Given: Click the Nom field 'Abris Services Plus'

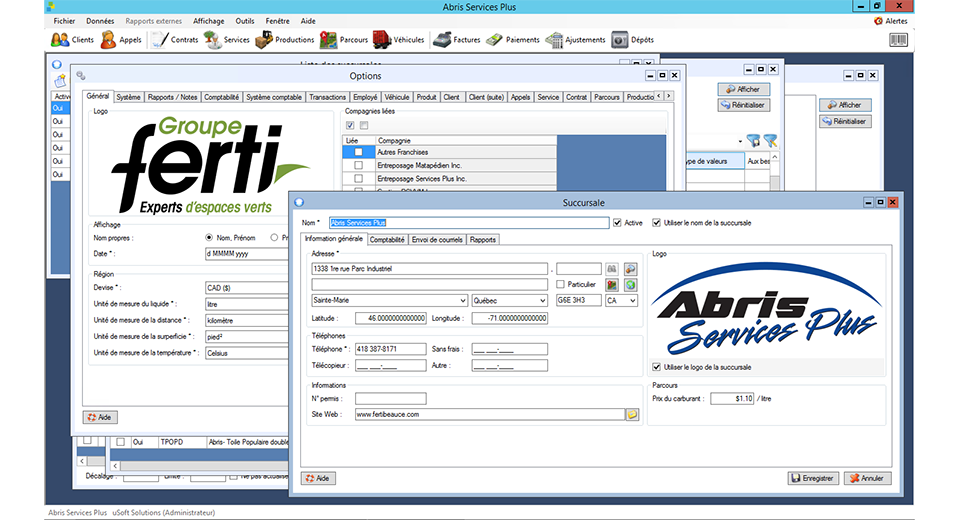Looking at the screenshot, I should pyautogui.click(x=469, y=223).
